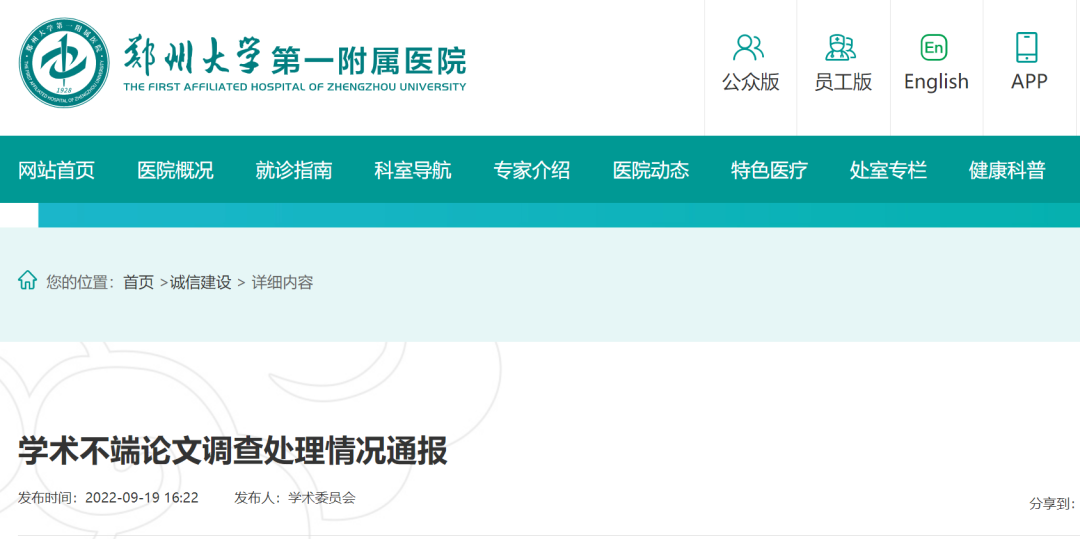Click the green En language icon
Screen dimensions: 1080x539
click(934, 47)
